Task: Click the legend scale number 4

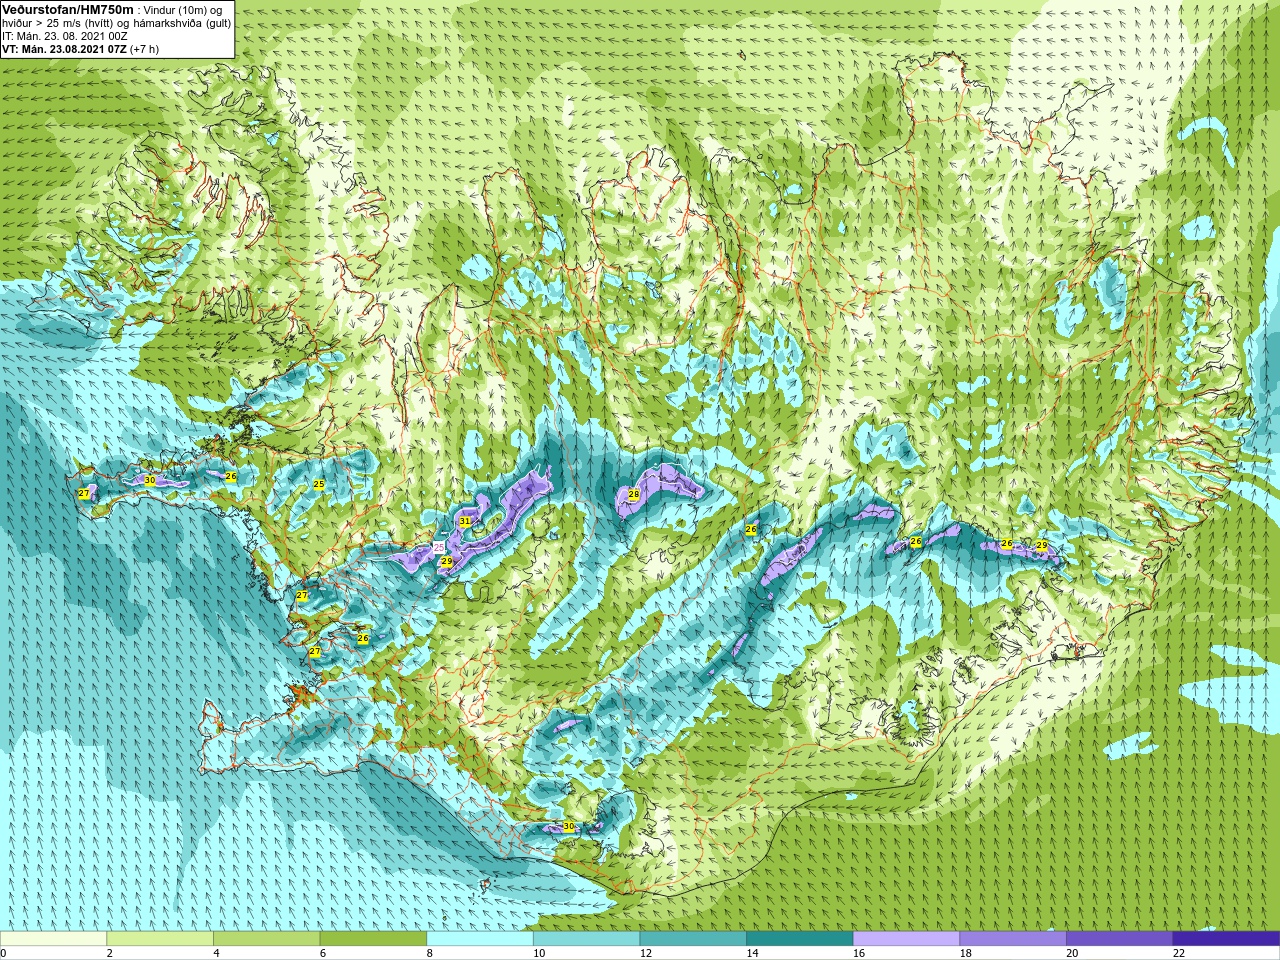Action: (x=216, y=953)
